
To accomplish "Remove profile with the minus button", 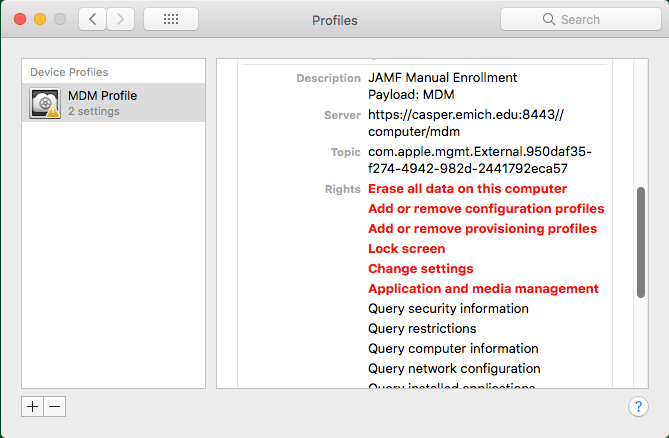I will (x=55, y=406).
